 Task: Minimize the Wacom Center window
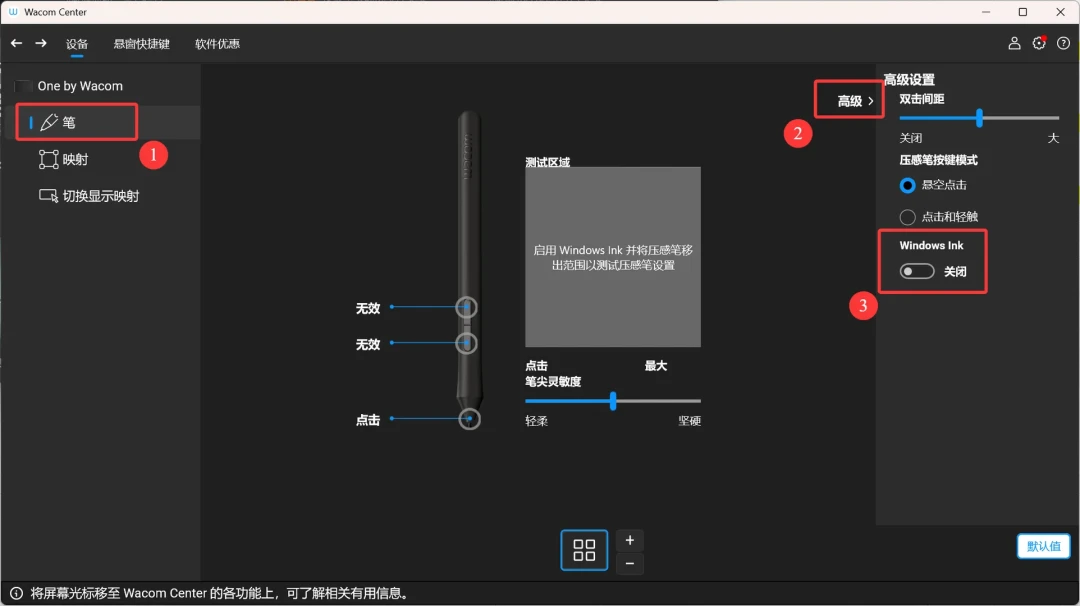[x=986, y=12]
